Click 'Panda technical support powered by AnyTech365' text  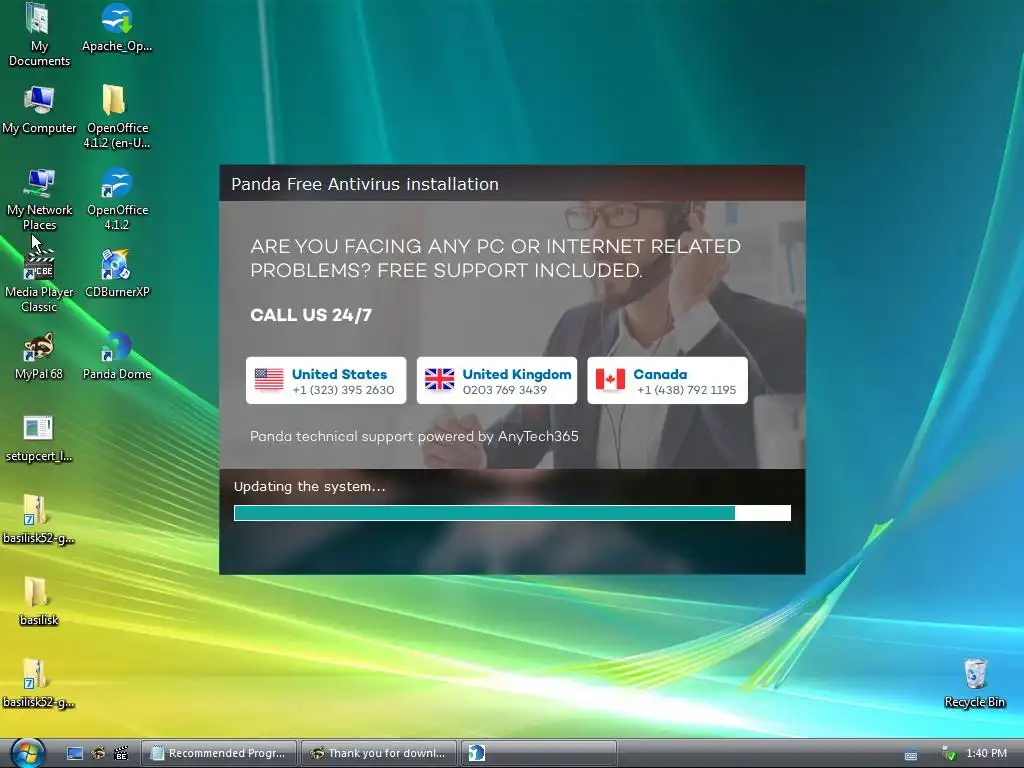[x=414, y=436]
